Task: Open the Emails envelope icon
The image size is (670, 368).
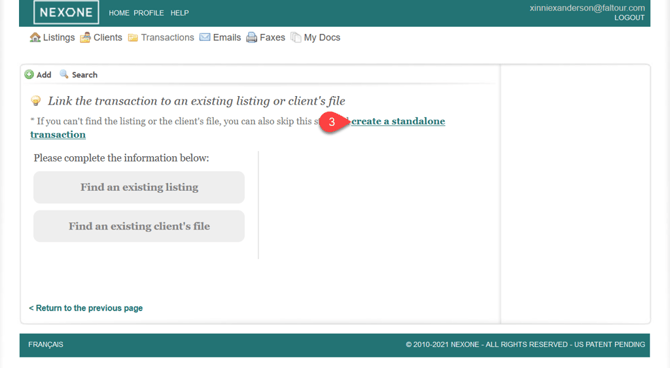Action: pos(205,37)
